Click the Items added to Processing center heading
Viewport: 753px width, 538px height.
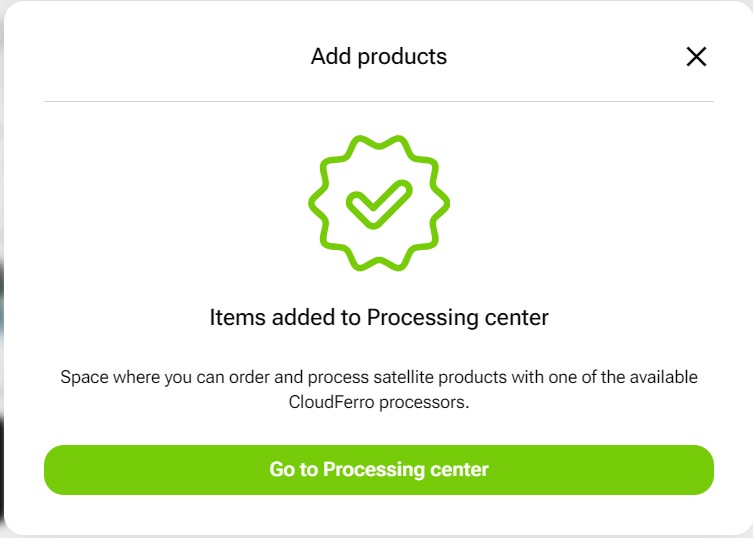click(x=378, y=318)
